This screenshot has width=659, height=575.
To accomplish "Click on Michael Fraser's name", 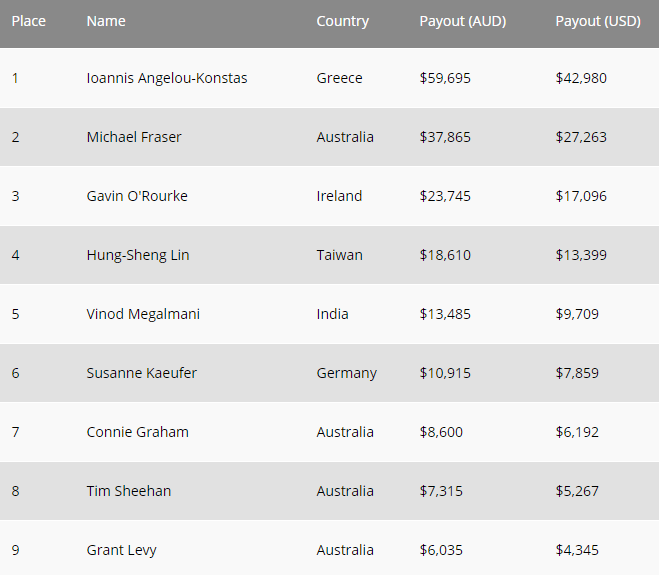I will [134, 137].
